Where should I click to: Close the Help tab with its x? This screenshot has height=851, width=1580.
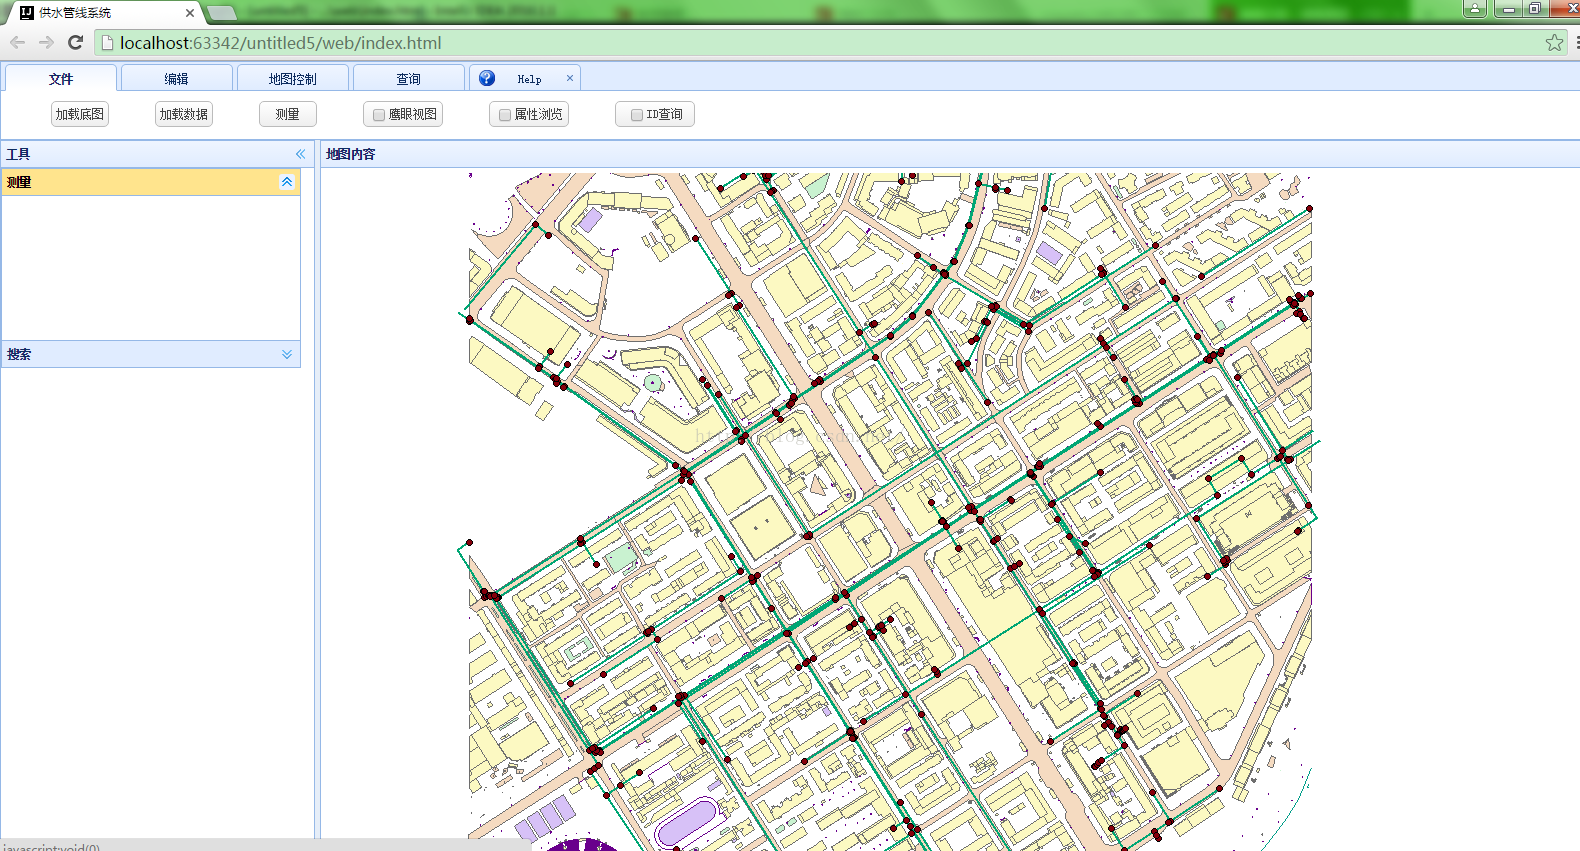[570, 78]
